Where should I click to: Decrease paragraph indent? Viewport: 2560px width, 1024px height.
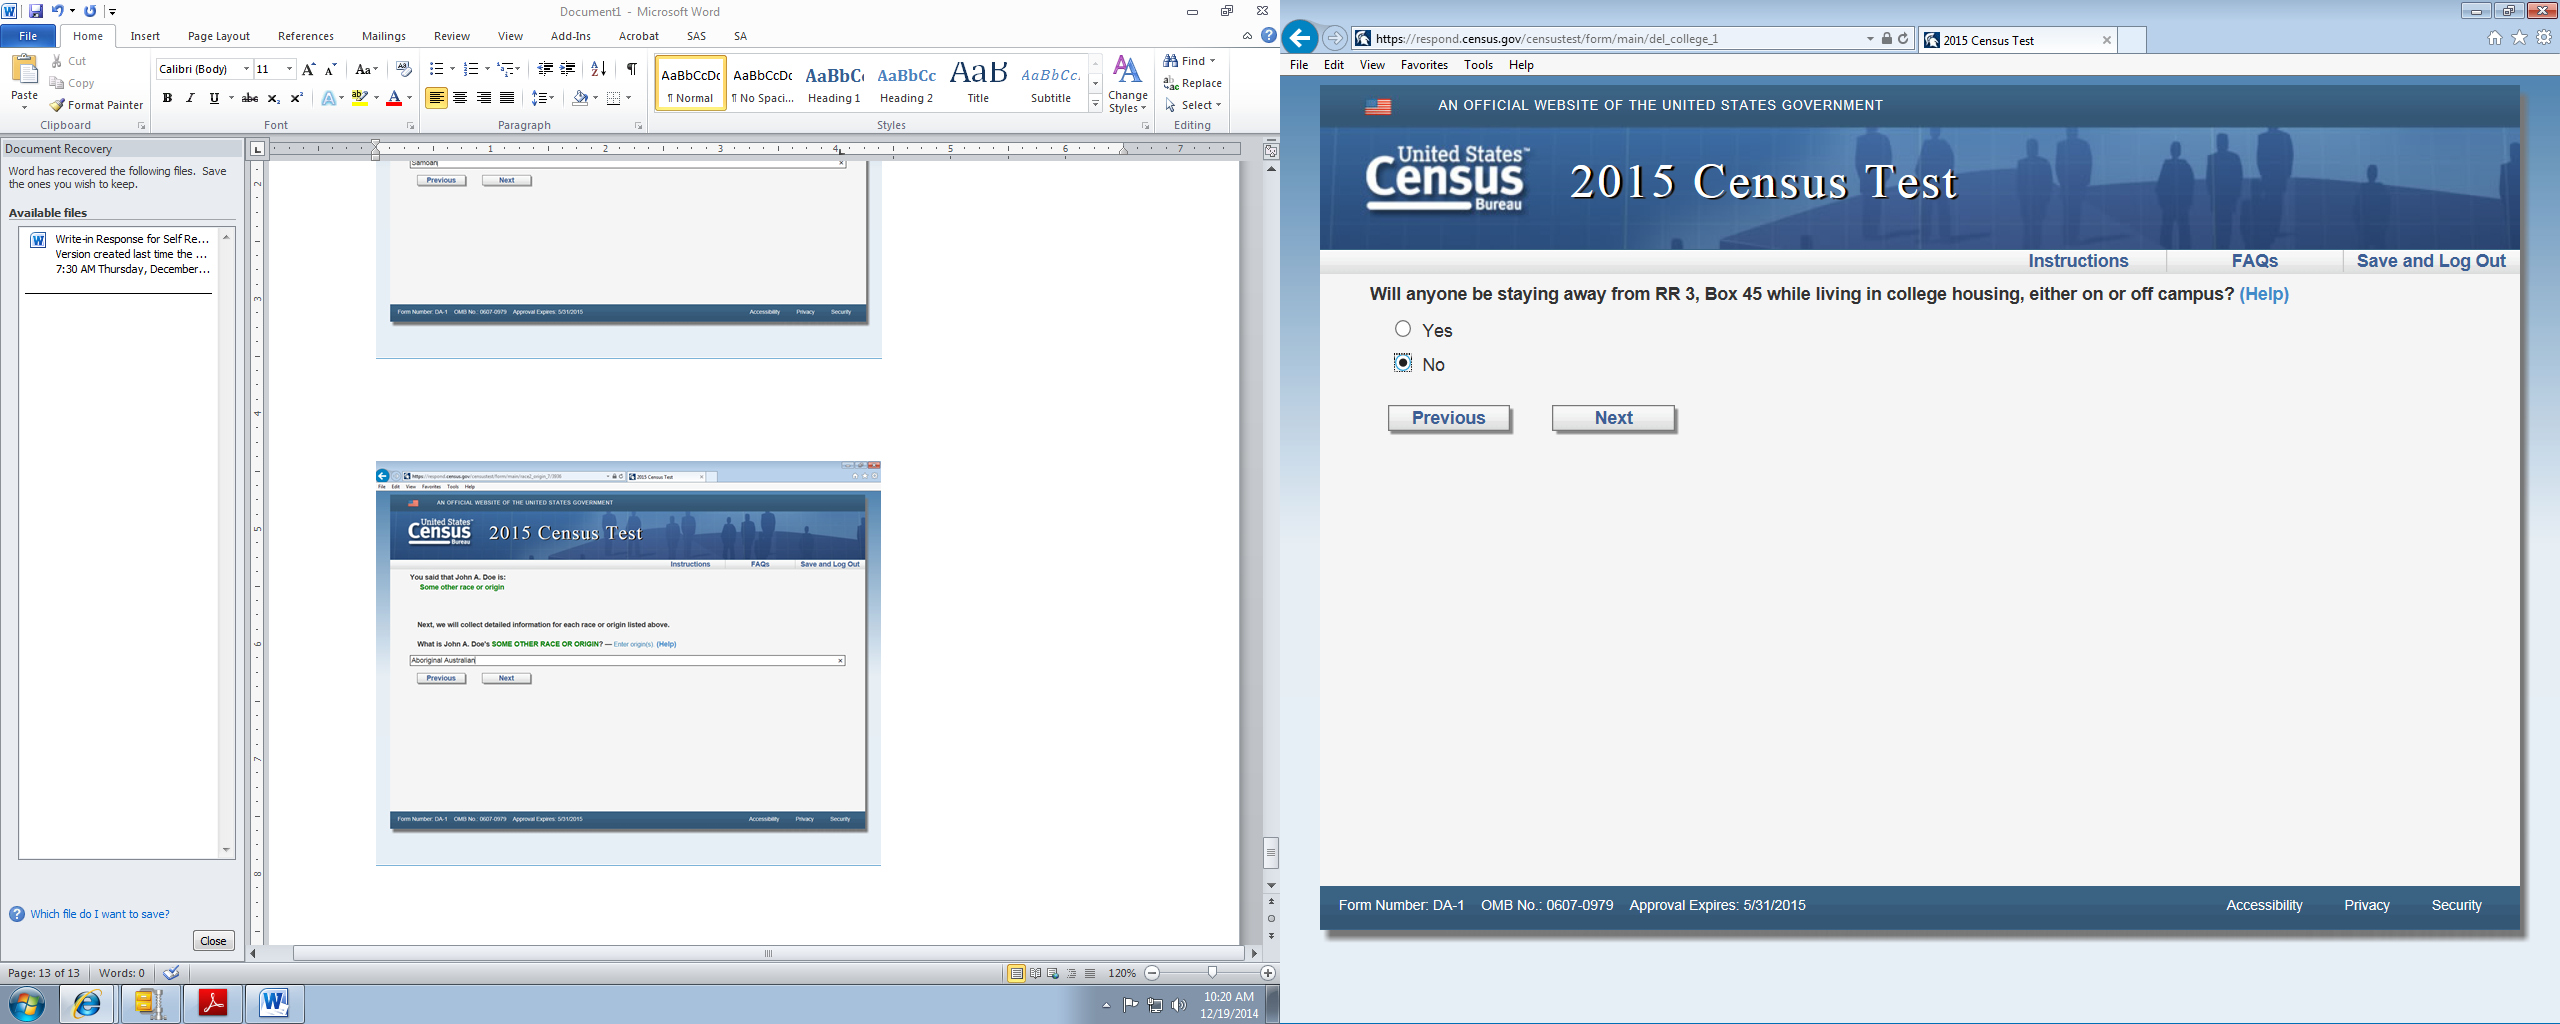point(545,69)
